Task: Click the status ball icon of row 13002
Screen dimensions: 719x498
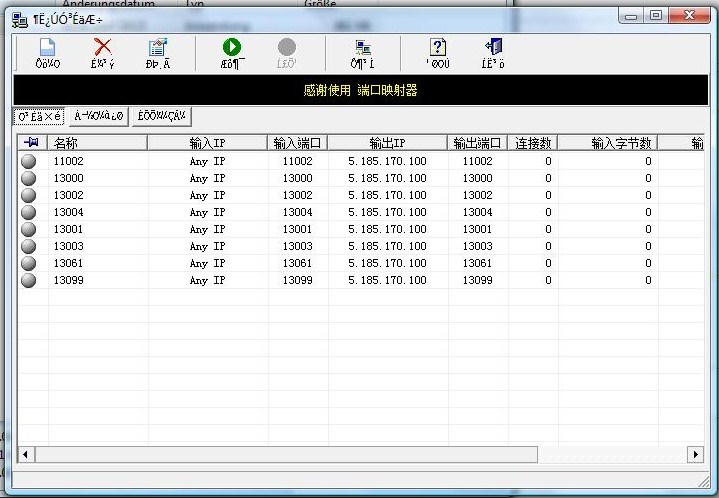Action: [x=28, y=195]
